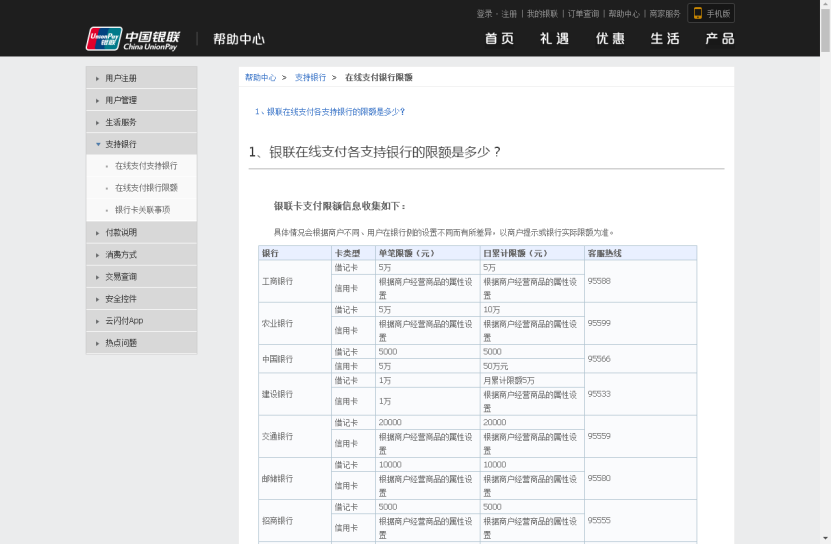Expand the 用户管理 sidebar section

click(142, 100)
